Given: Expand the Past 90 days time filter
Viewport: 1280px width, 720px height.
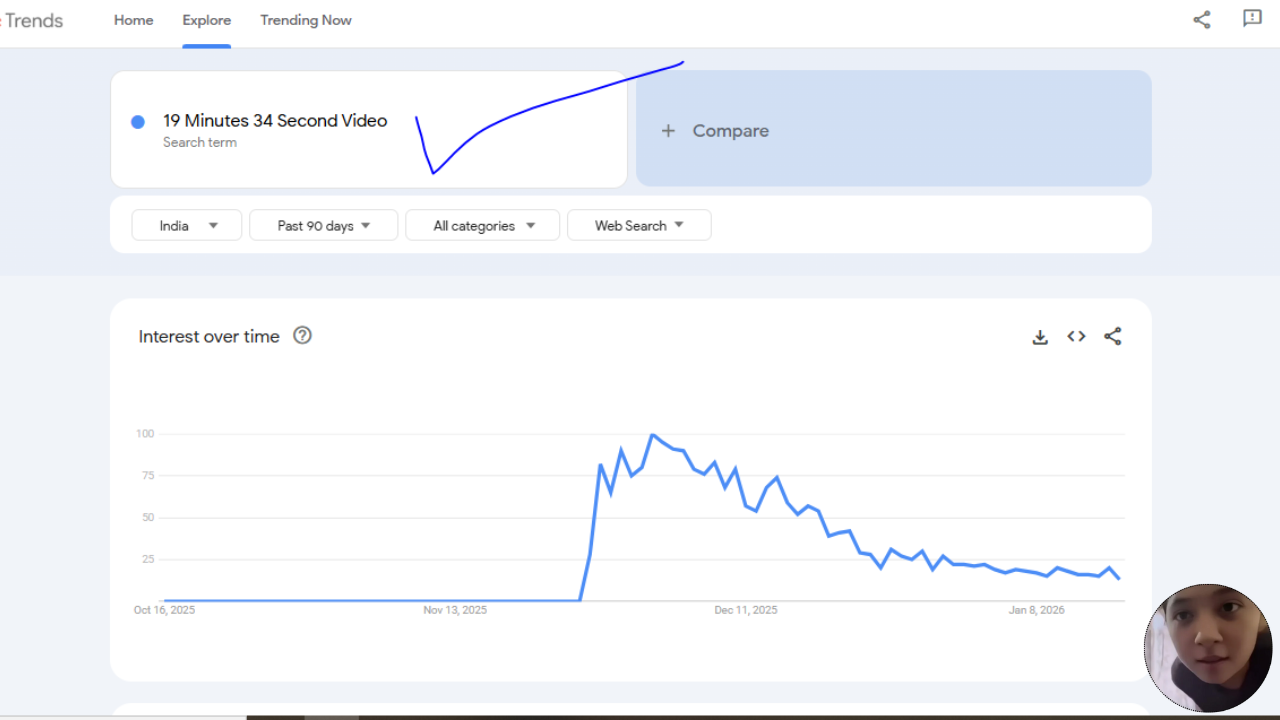Looking at the screenshot, I should click(x=323, y=226).
